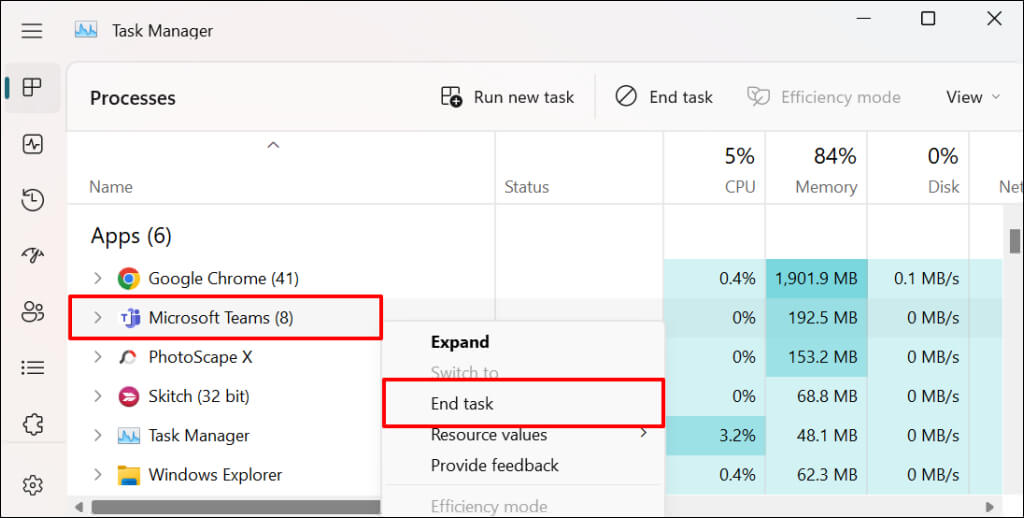Open the View dropdown
1024x518 pixels.
pyautogui.click(x=972, y=97)
